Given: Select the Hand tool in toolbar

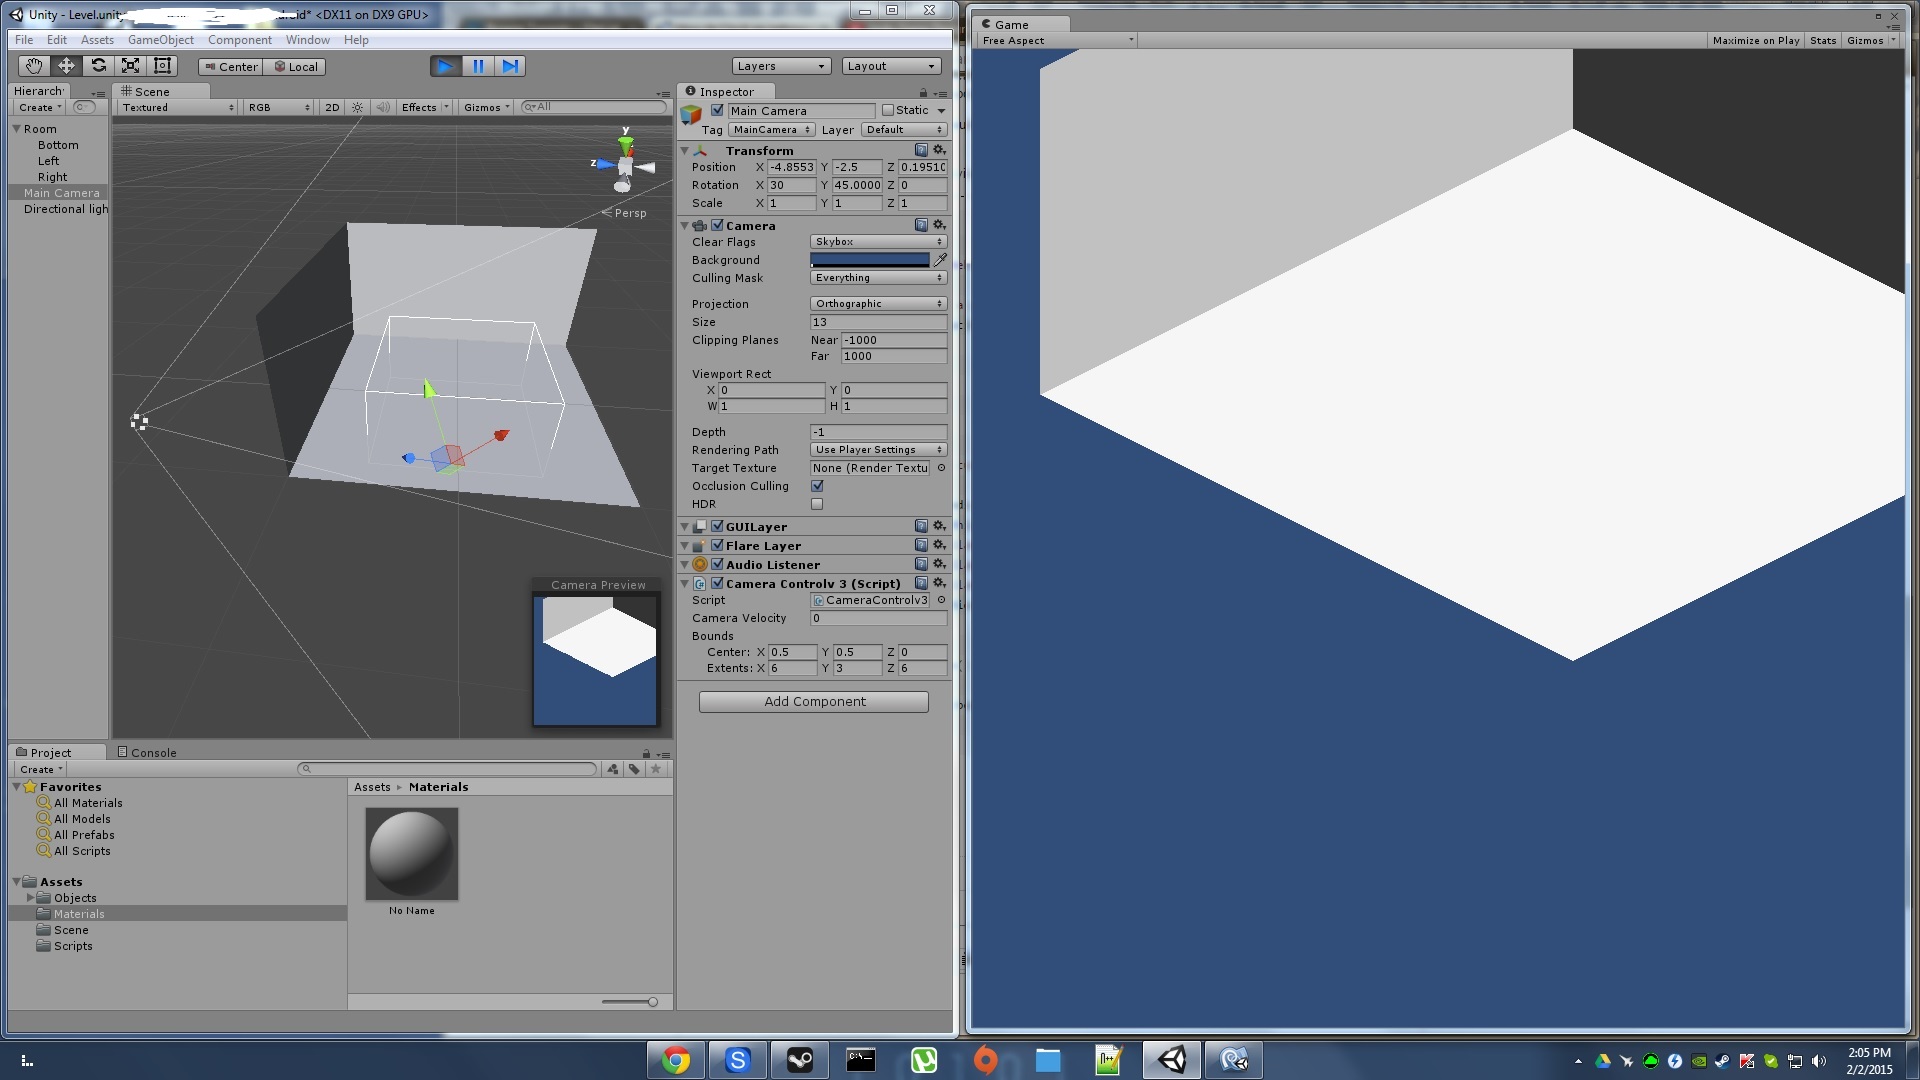Looking at the screenshot, I should pyautogui.click(x=34, y=66).
